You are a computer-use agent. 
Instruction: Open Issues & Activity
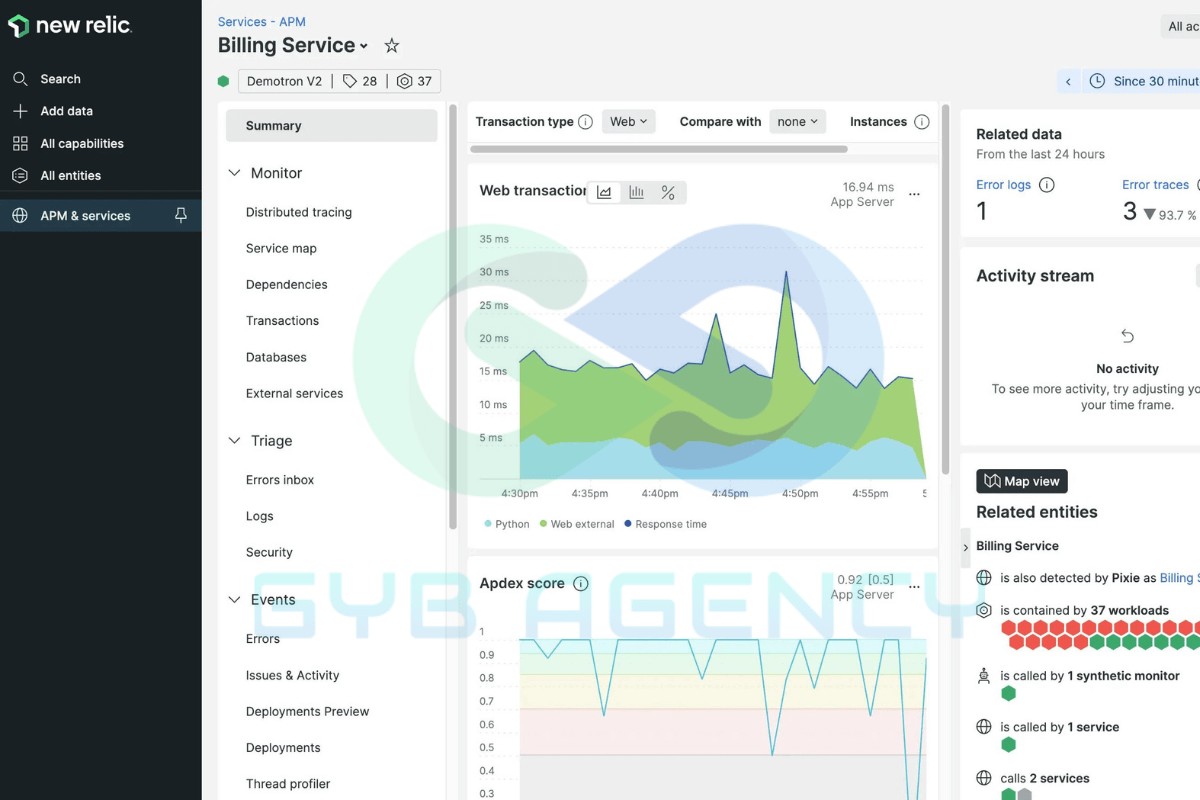coord(293,675)
